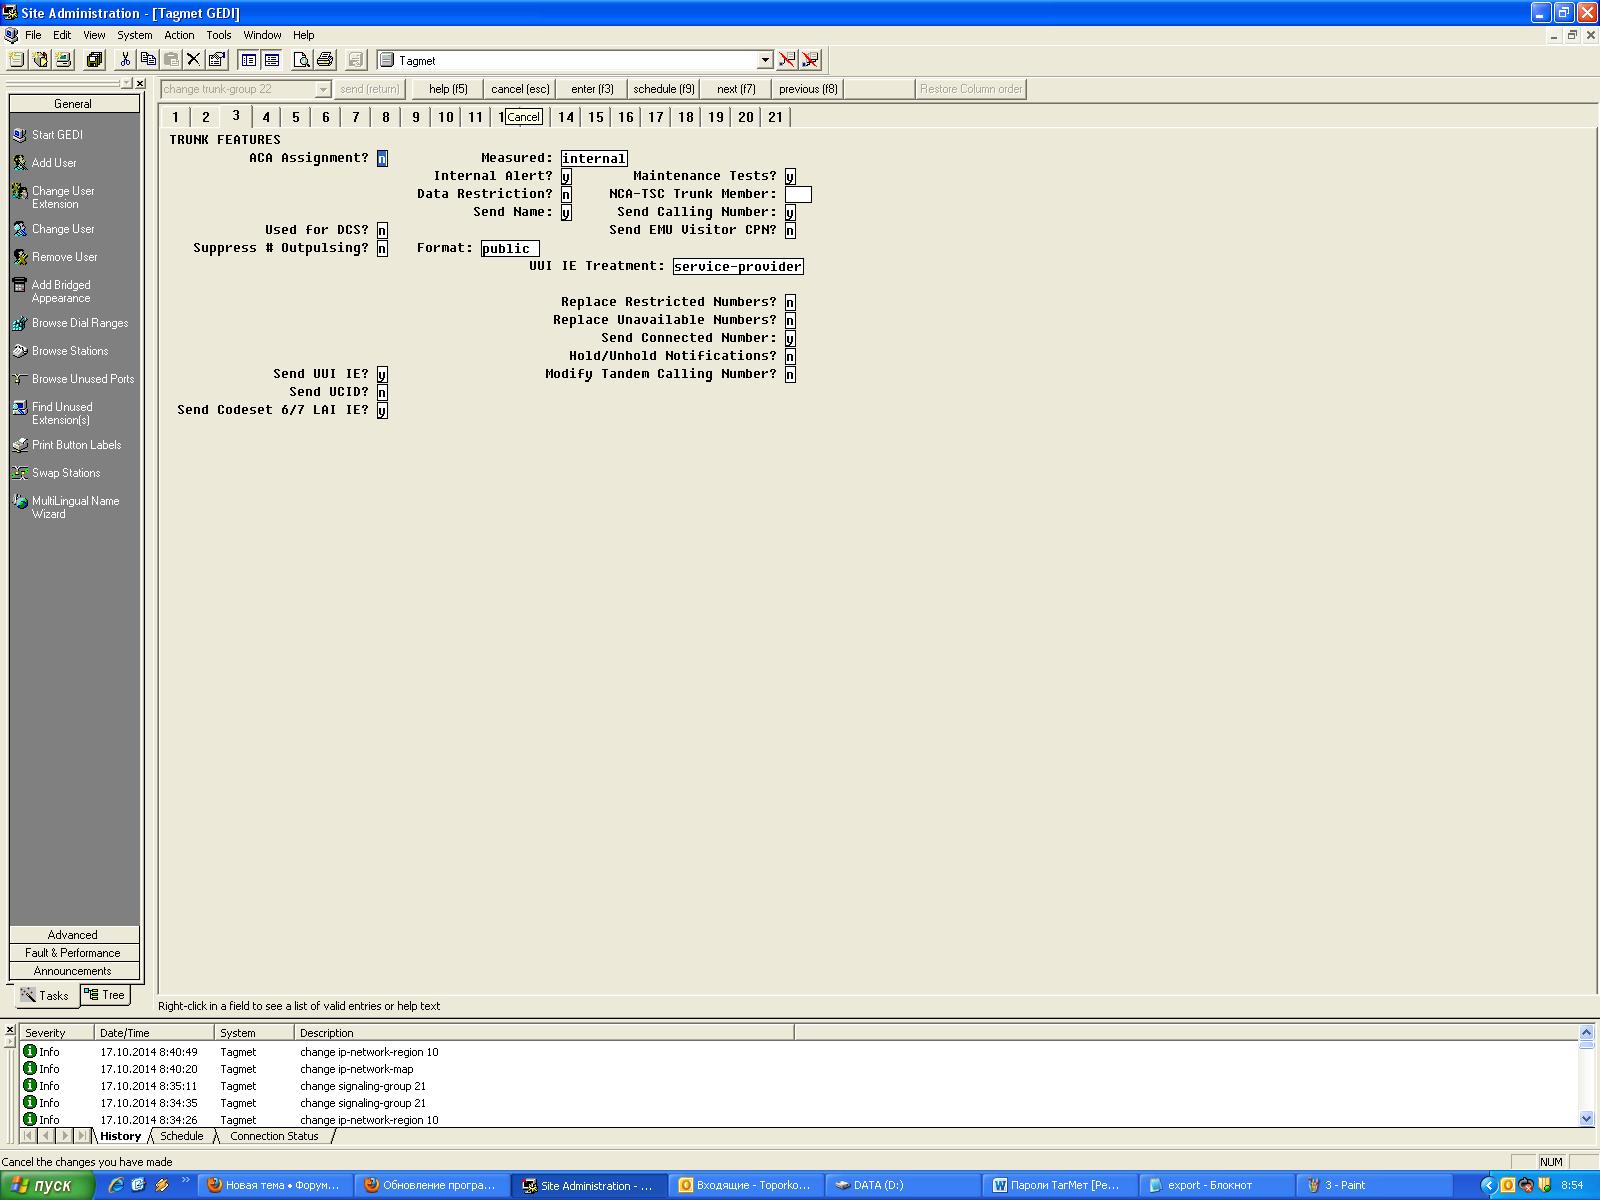
Task: Toggle Internal Alert field value
Action: [566, 176]
